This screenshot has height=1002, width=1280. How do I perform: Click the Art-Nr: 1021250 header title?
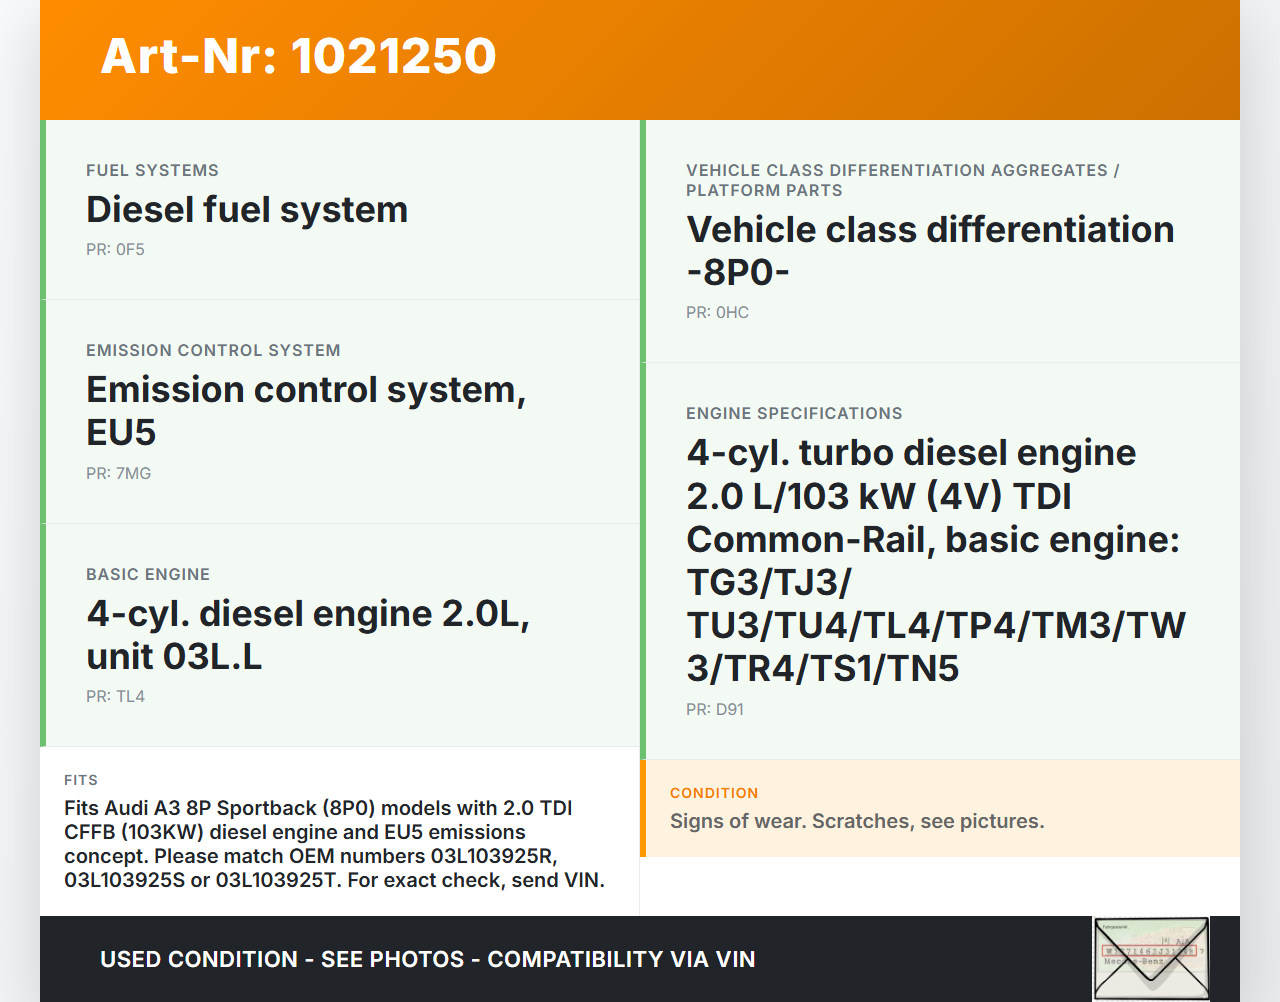pos(298,56)
